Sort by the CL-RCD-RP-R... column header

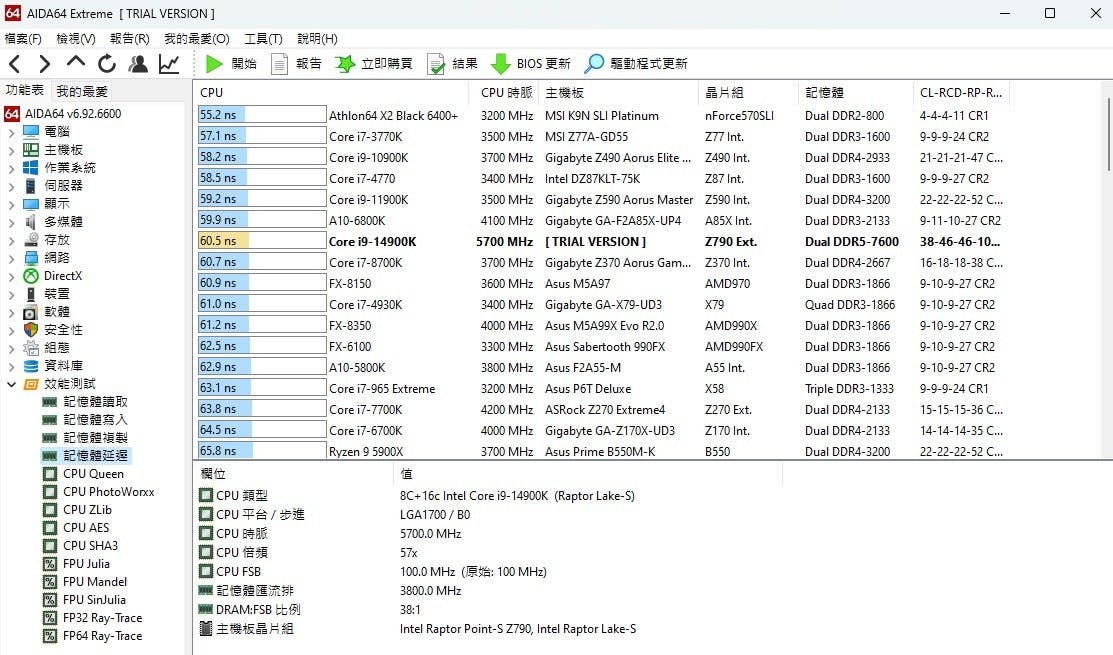(x=961, y=92)
